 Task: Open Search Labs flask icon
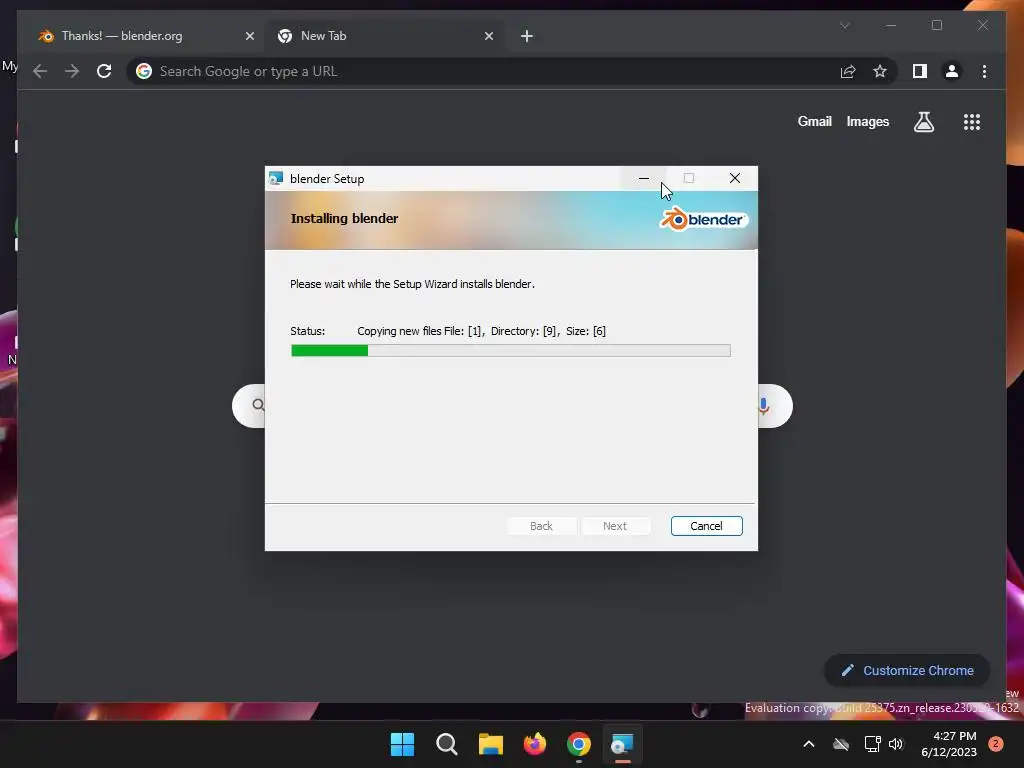(923, 121)
